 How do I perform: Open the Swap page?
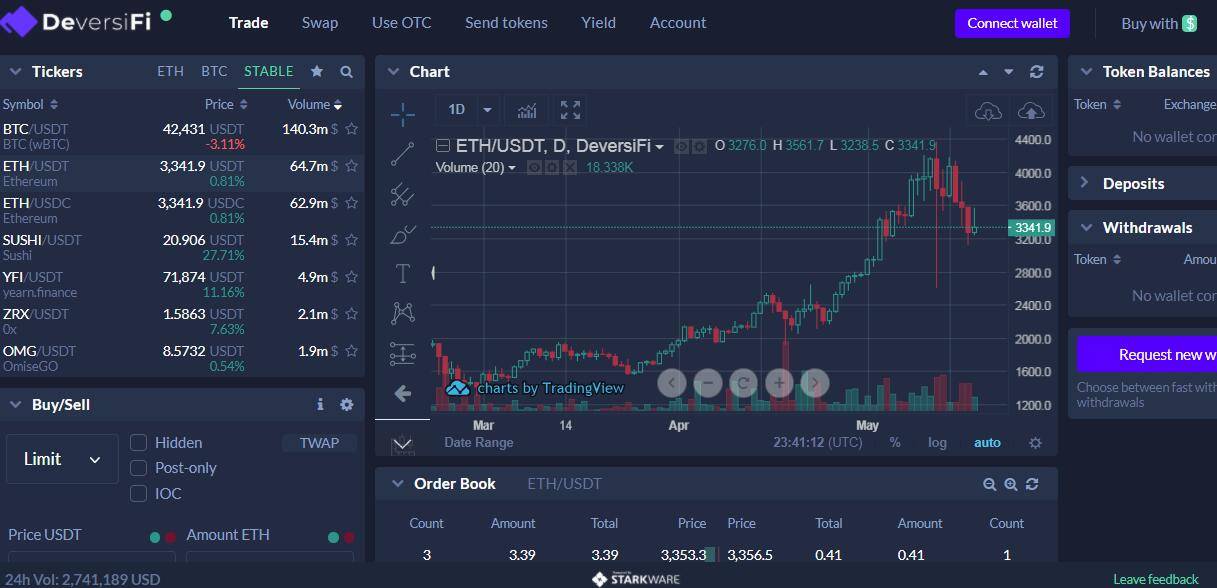point(320,22)
